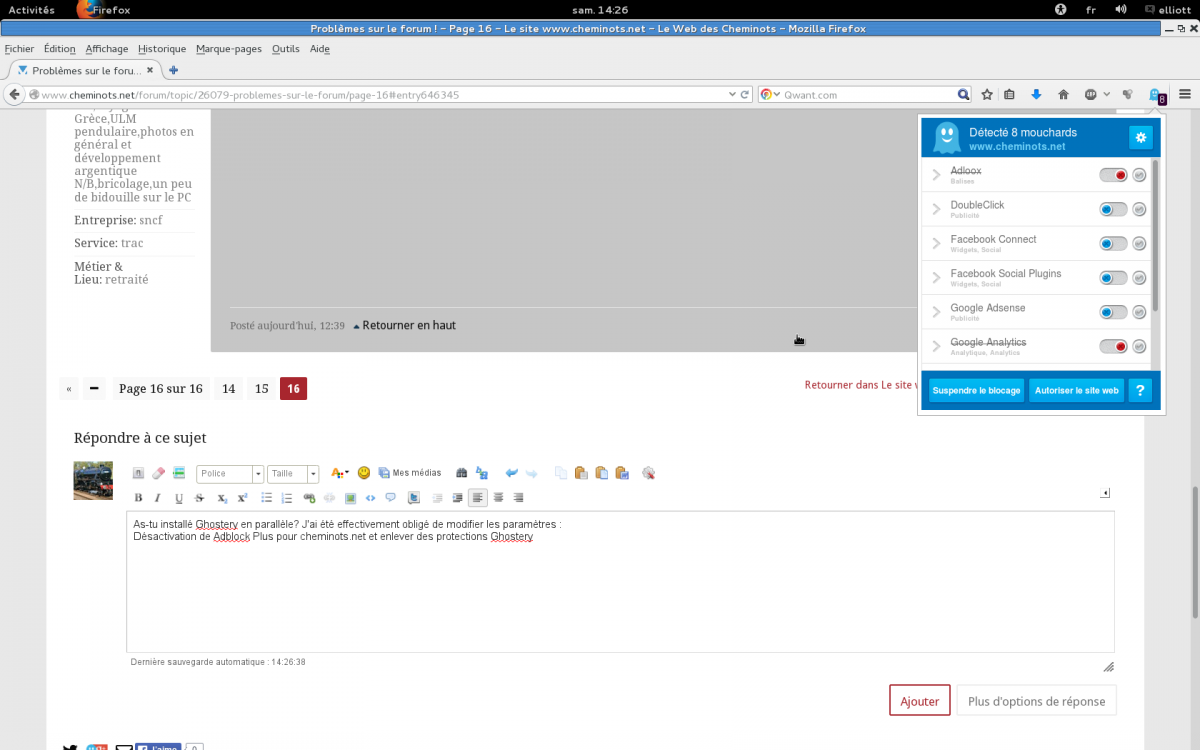The image size is (1200, 750).
Task: Click the Ajouter button to post reply
Action: pyautogui.click(x=919, y=701)
